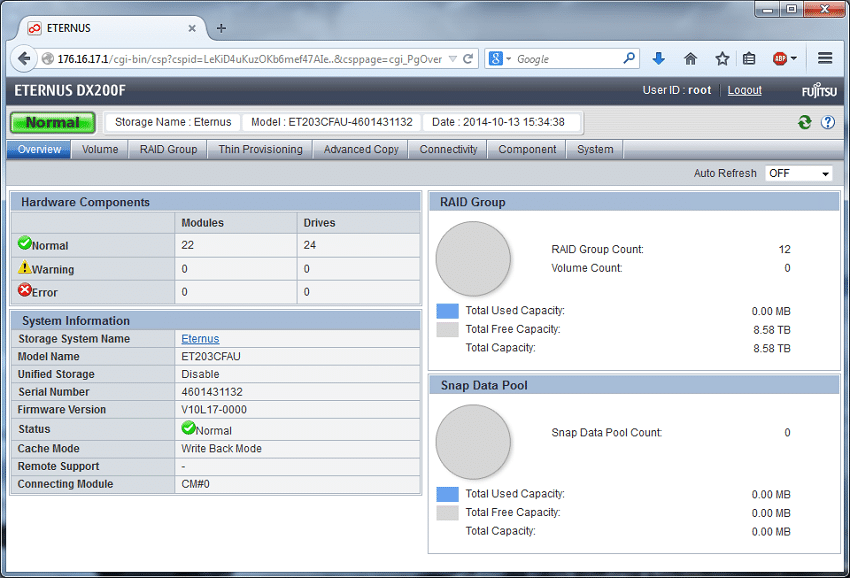Click the Snap Data Pool Total Used Capacity blue swatch
The image size is (850, 578).
point(447,494)
